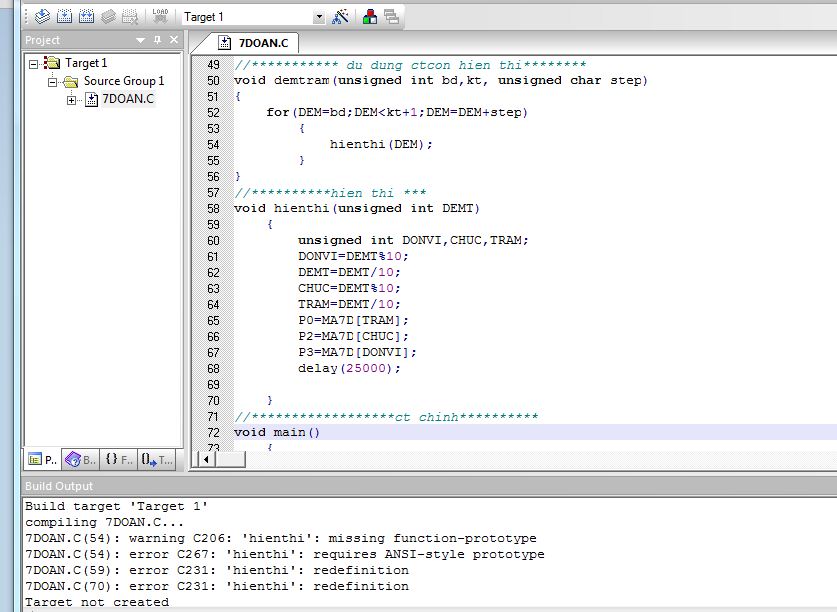Expand the 7DOAN.C file node

(x=71, y=99)
